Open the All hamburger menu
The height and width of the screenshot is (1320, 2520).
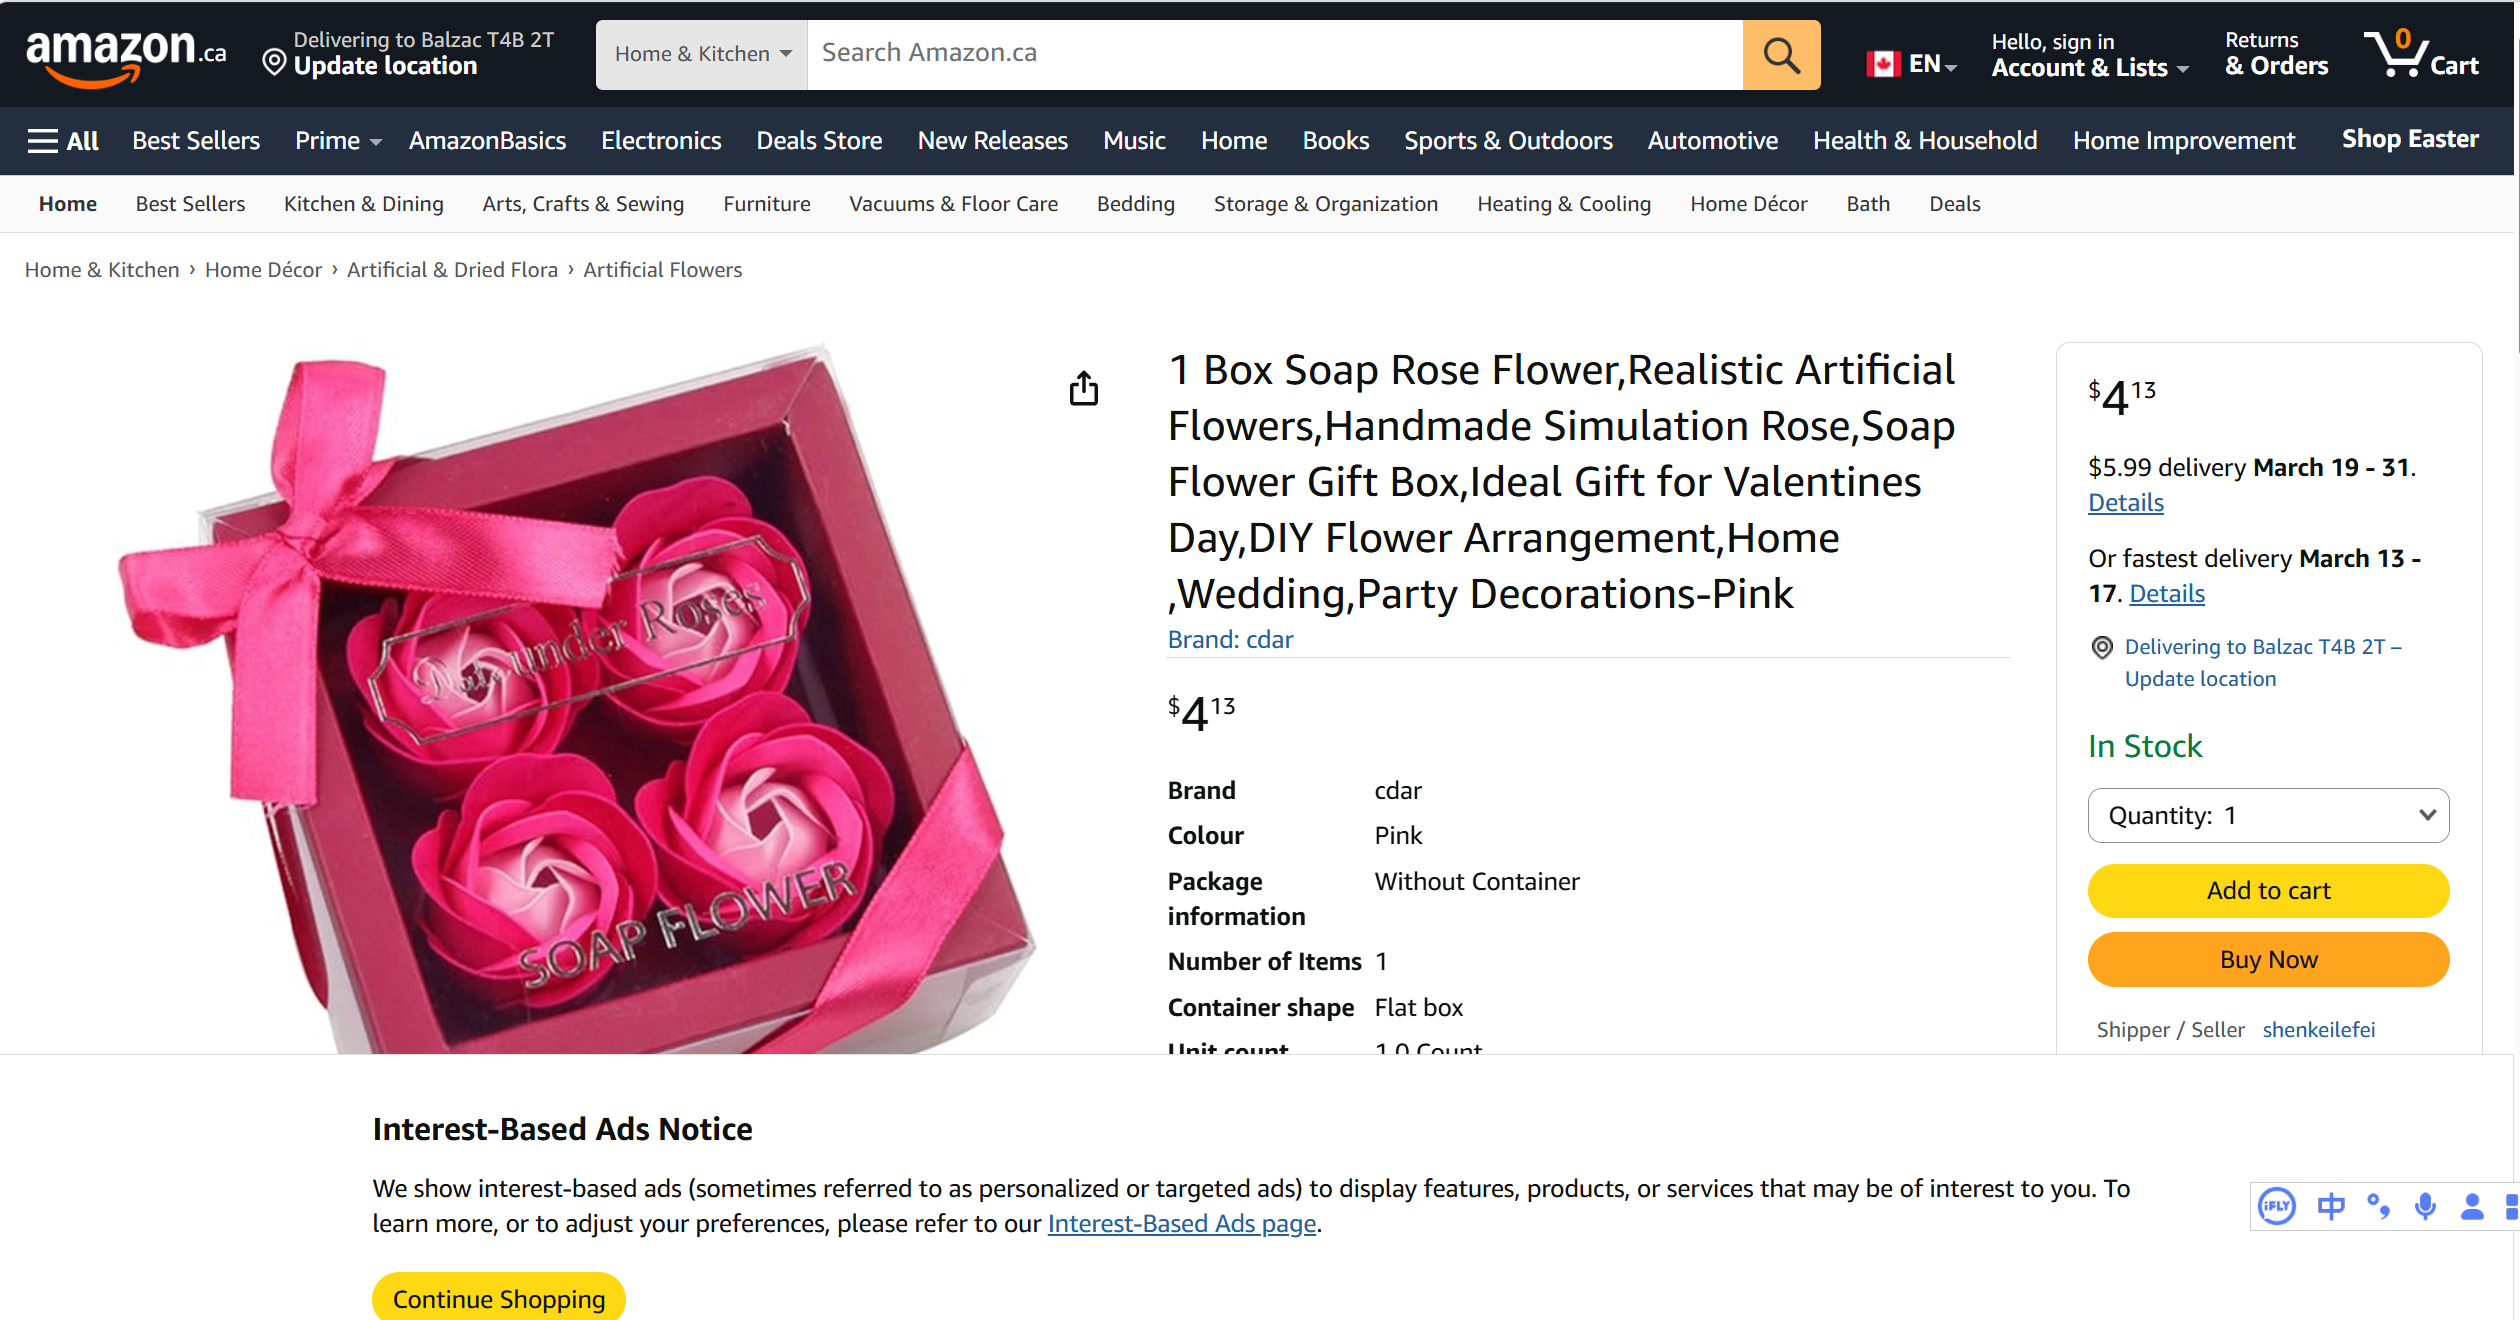tap(63, 141)
